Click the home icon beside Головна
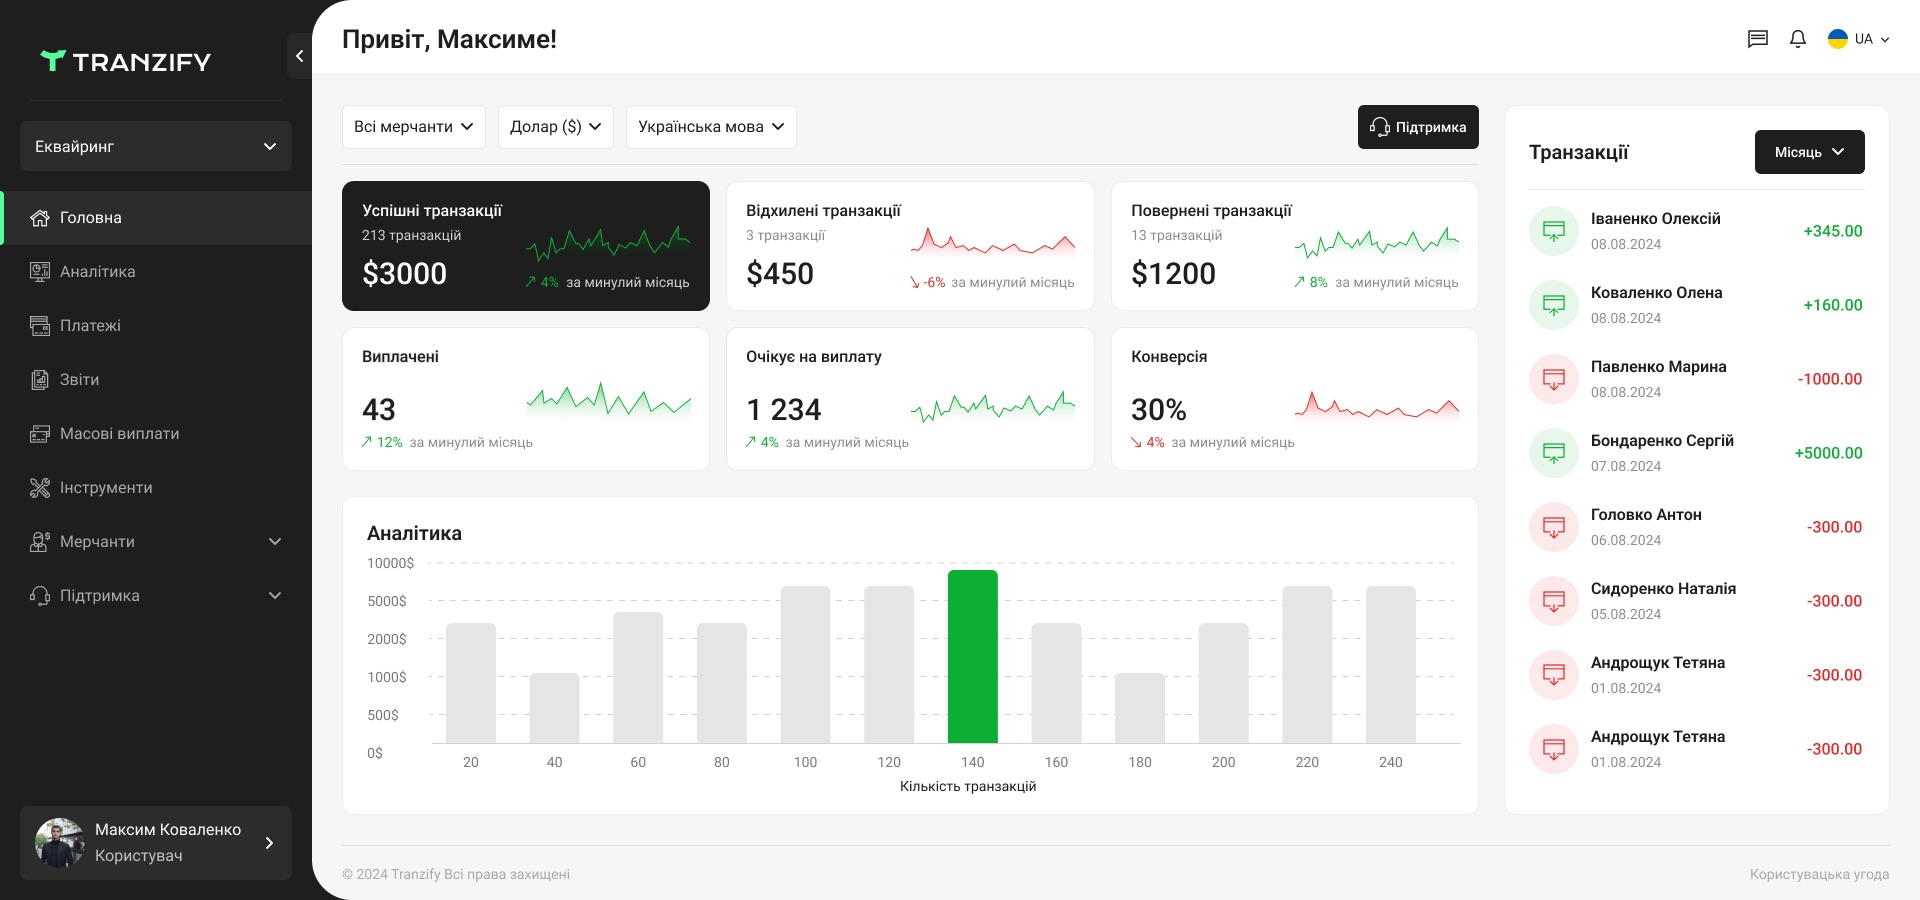Viewport: 1920px width, 900px height. pos(40,218)
